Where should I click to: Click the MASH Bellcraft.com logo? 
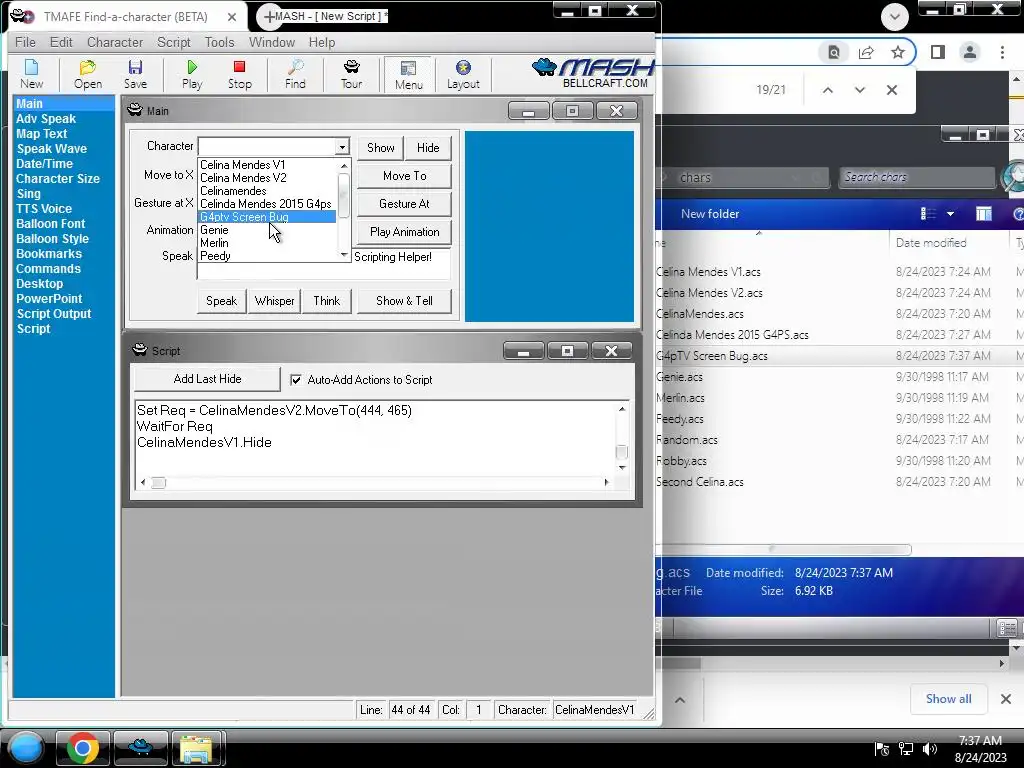(592, 72)
